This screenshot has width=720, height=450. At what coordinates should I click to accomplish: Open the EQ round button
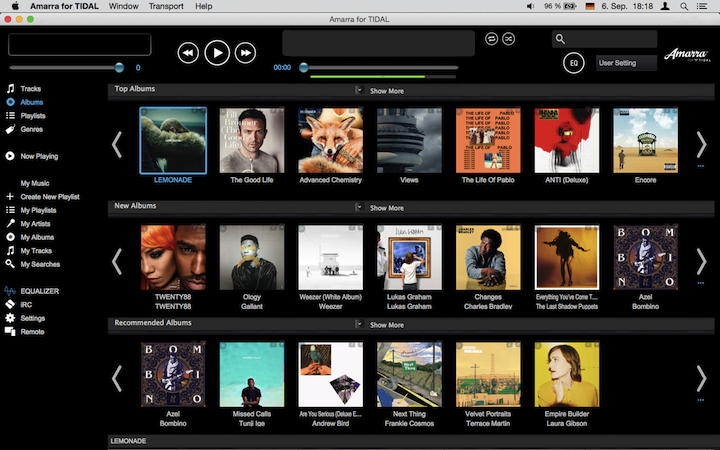(574, 63)
